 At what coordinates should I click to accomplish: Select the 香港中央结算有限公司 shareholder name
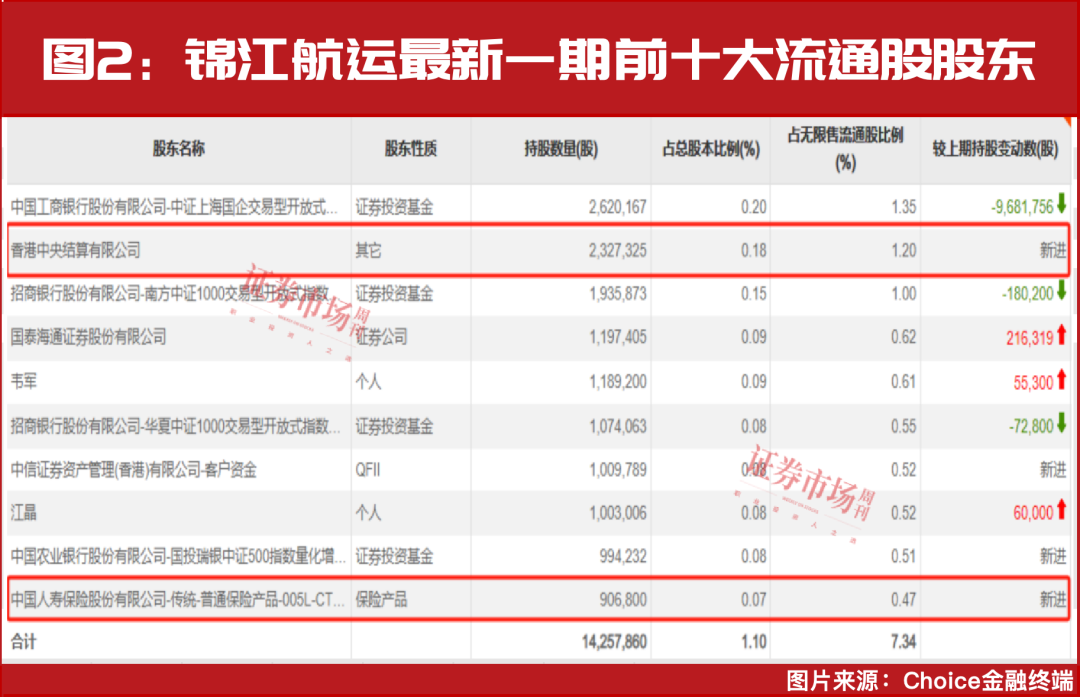[76, 250]
